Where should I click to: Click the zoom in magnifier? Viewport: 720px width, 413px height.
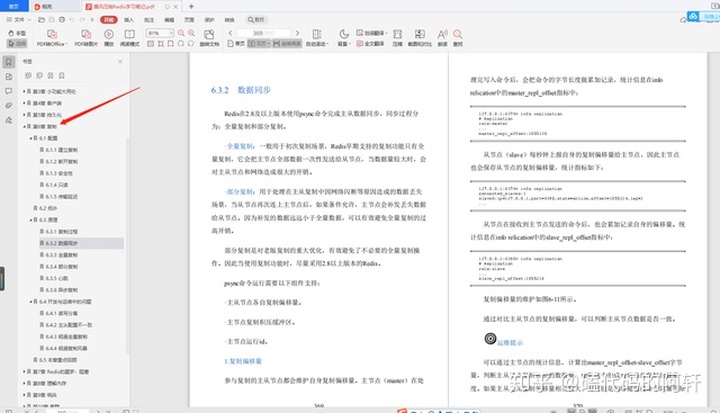(x=191, y=33)
